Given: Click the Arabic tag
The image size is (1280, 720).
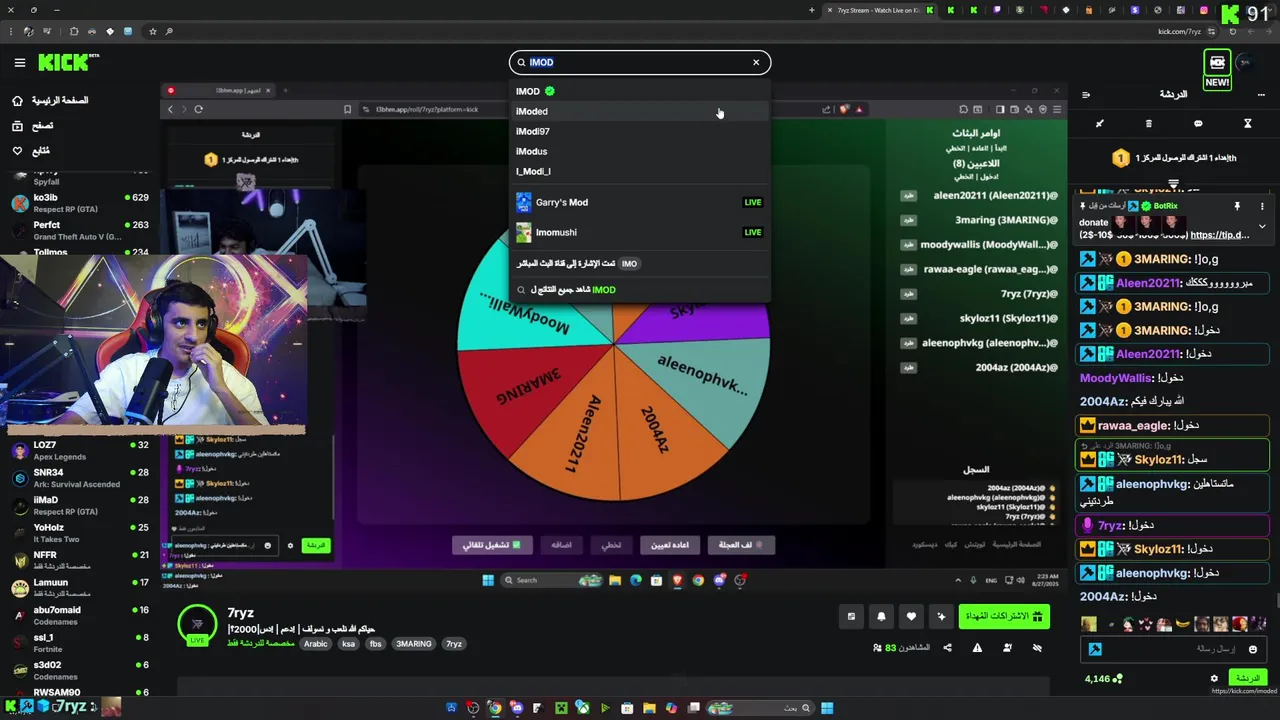Looking at the screenshot, I should point(316,644).
